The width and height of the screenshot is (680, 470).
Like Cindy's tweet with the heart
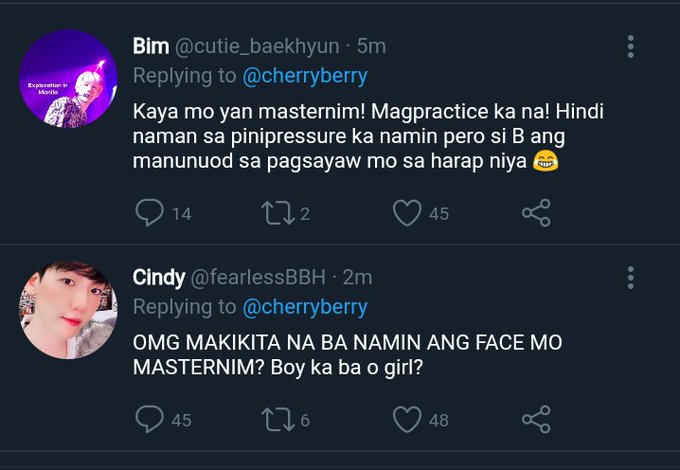click(406, 419)
